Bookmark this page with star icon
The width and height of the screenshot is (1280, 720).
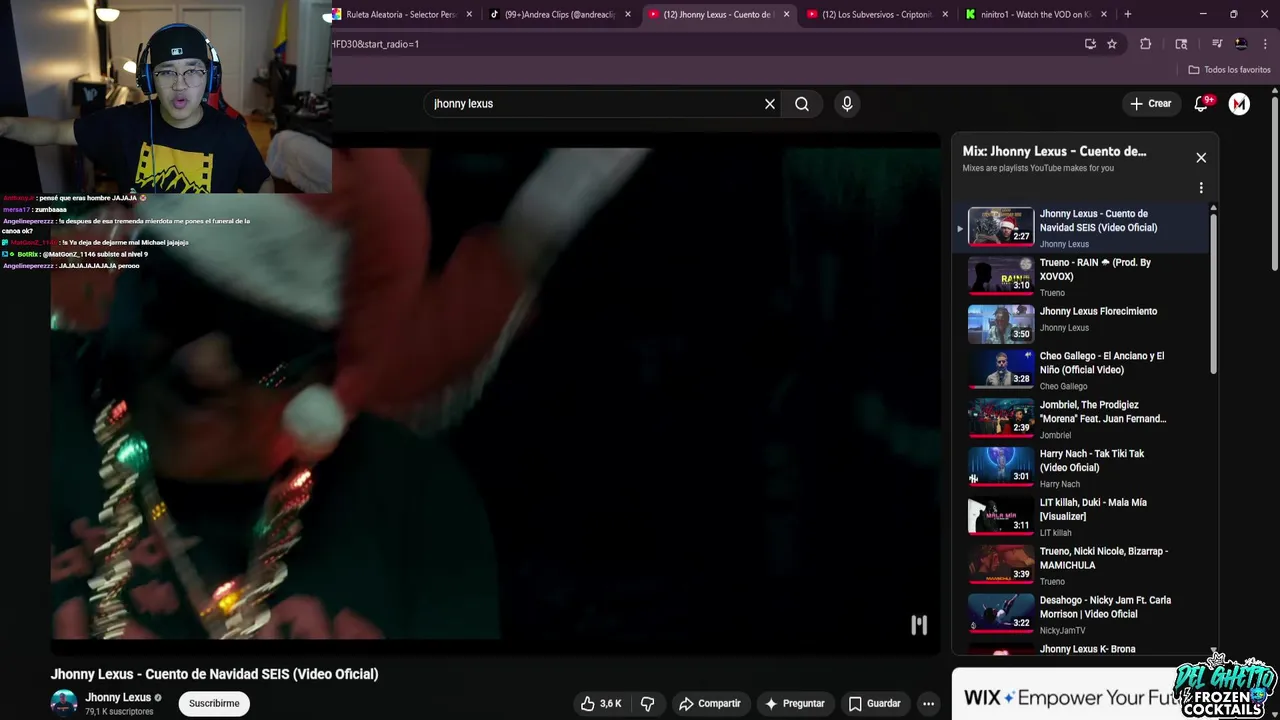point(1112,44)
